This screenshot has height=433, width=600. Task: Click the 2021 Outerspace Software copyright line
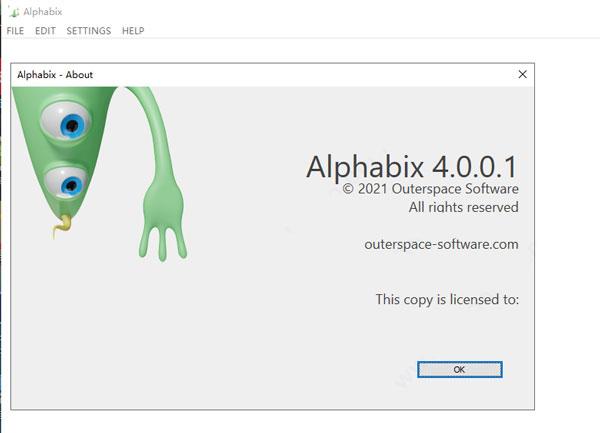(x=430, y=189)
